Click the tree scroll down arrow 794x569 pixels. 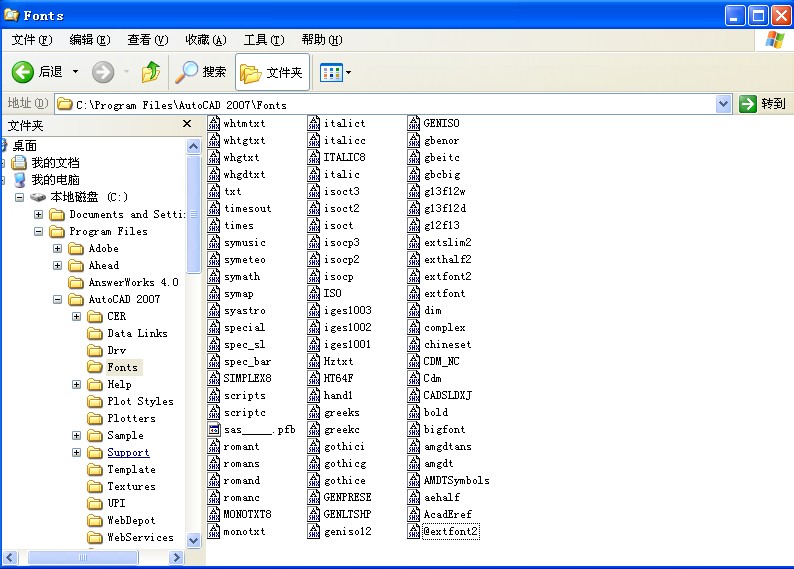point(193,540)
